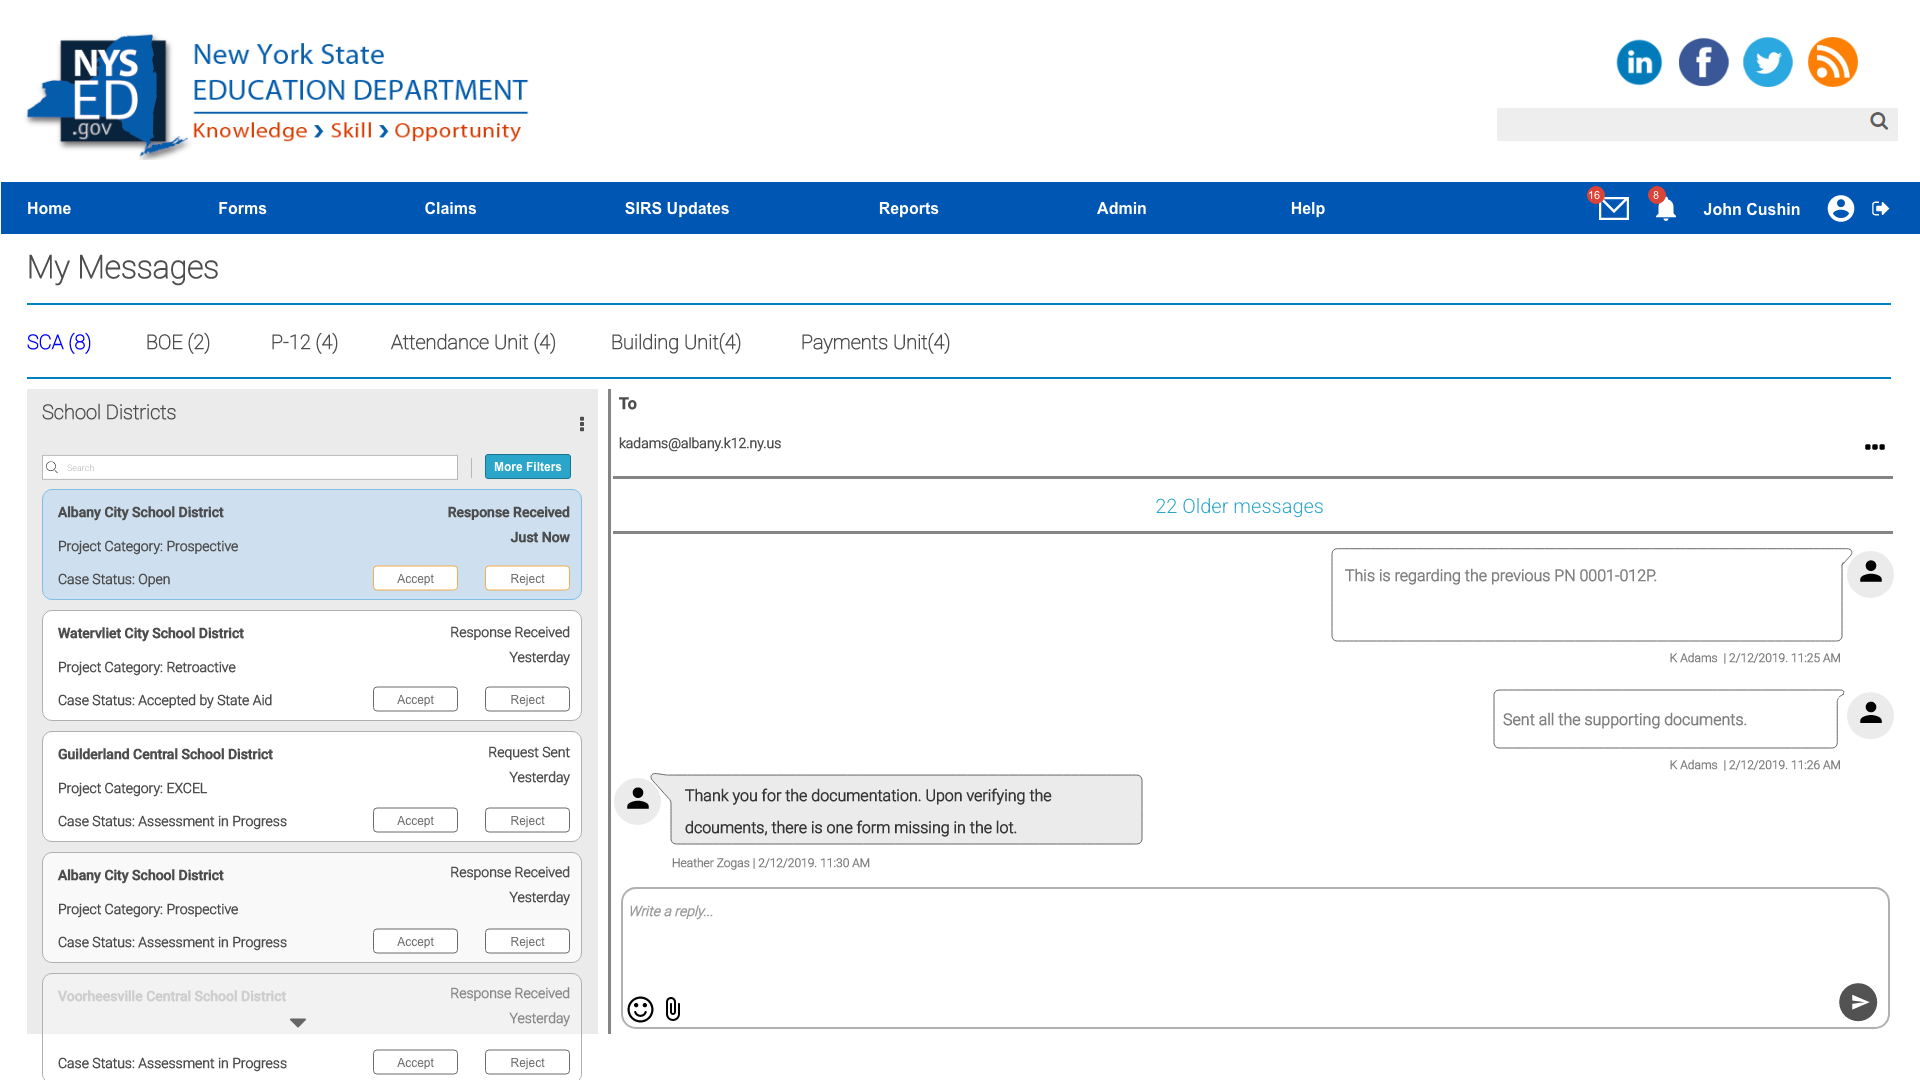Click the notifications bell icon

(1665, 209)
